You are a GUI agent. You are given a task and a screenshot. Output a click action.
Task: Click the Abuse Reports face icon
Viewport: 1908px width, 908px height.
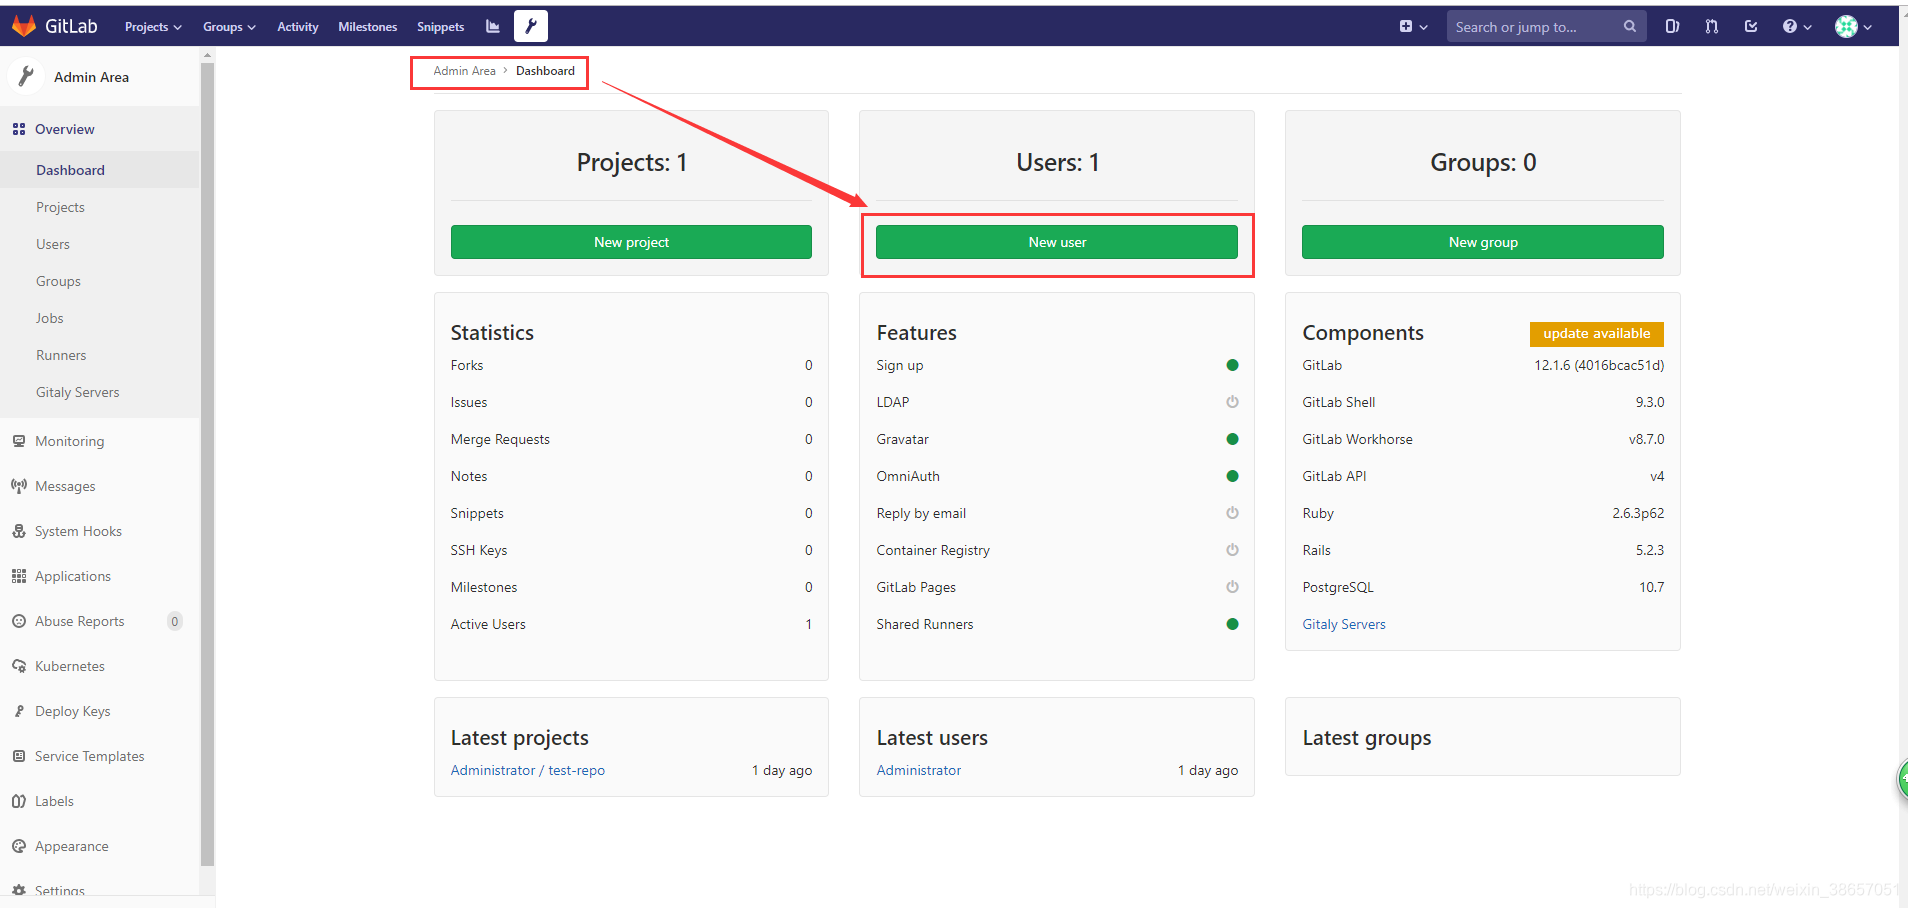19,621
